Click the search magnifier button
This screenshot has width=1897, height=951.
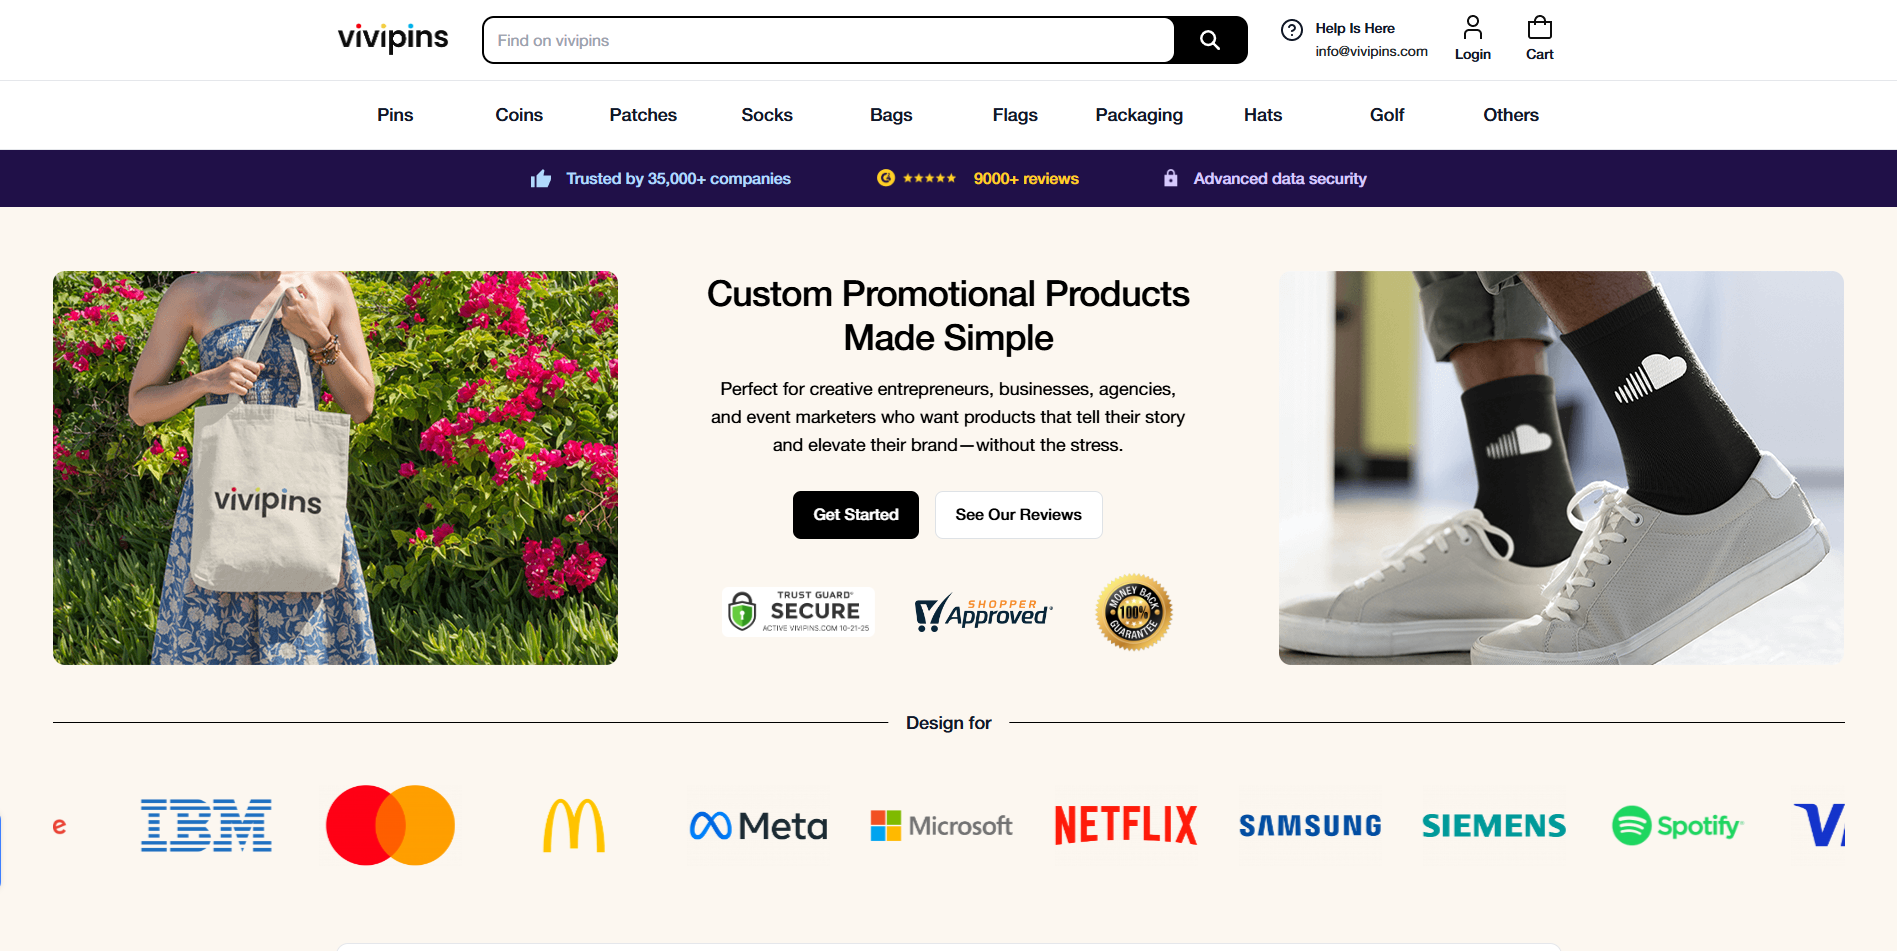1210,40
